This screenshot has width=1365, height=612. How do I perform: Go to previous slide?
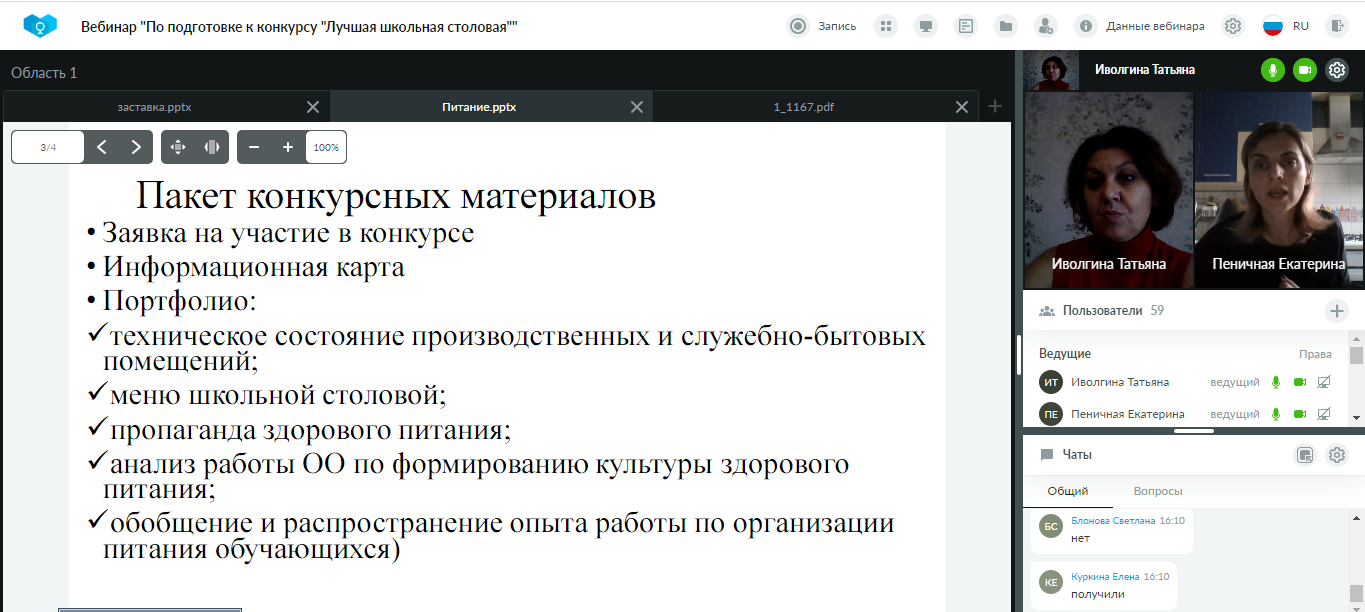pyautogui.click(x=102, y=147)
